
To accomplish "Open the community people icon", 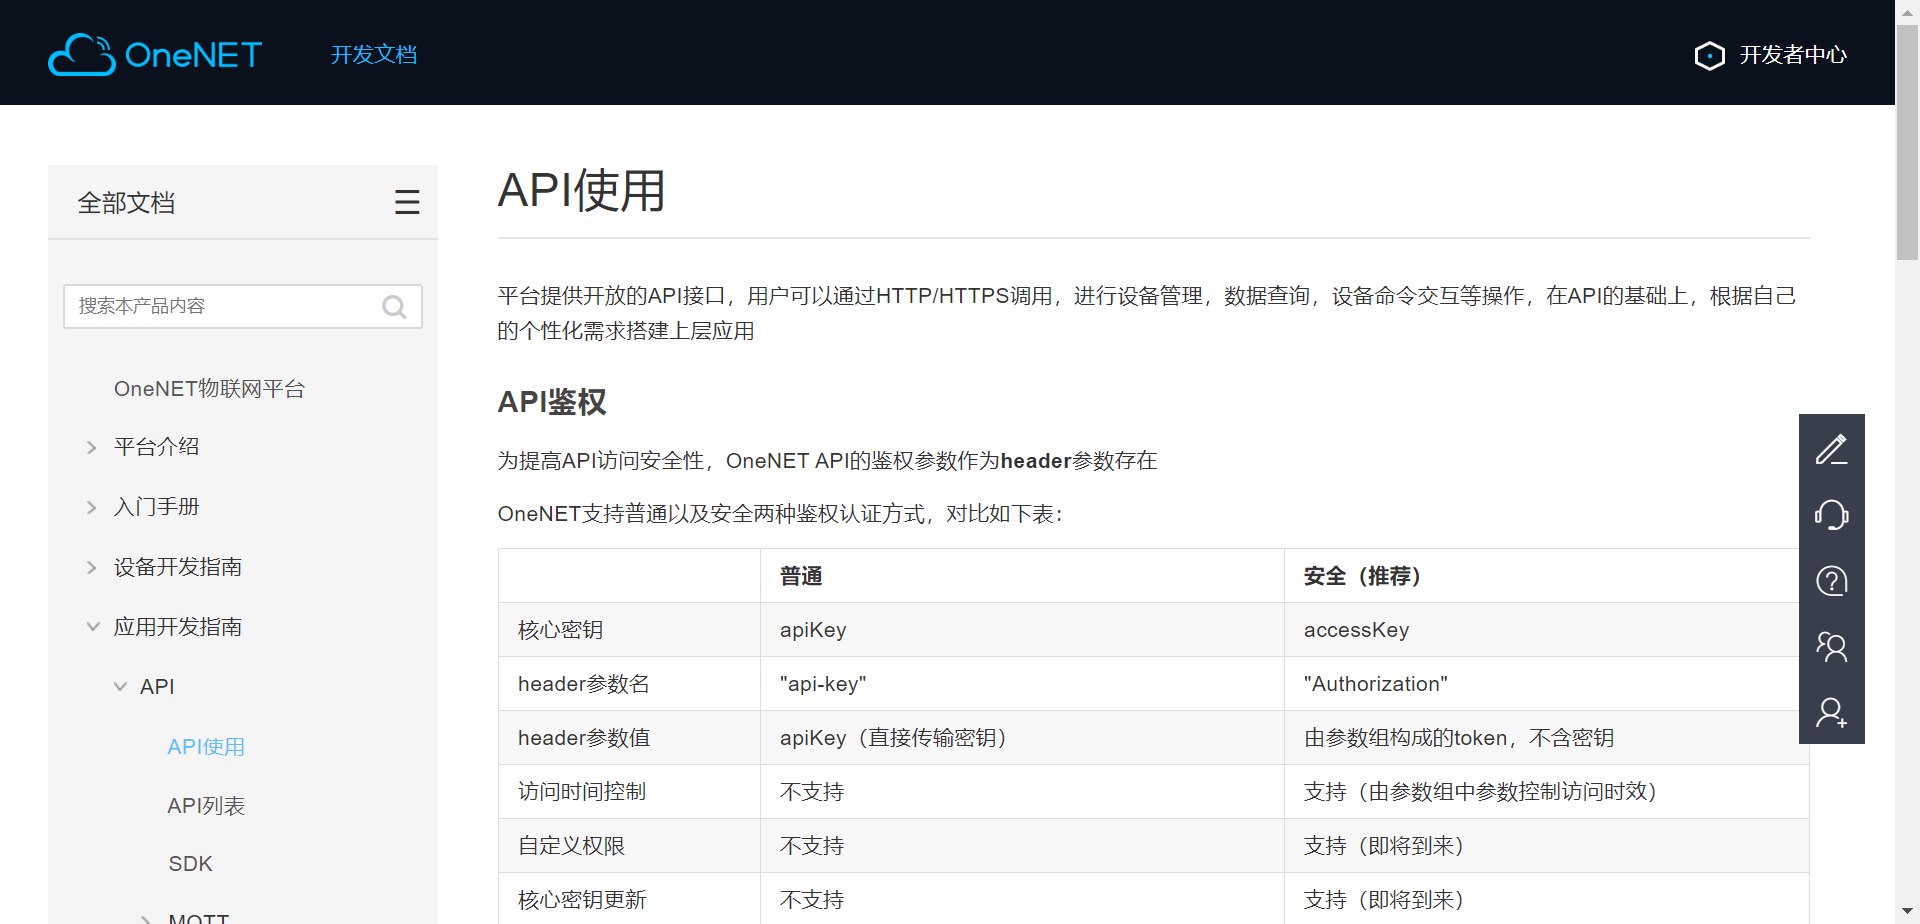I will (1833, 646).
